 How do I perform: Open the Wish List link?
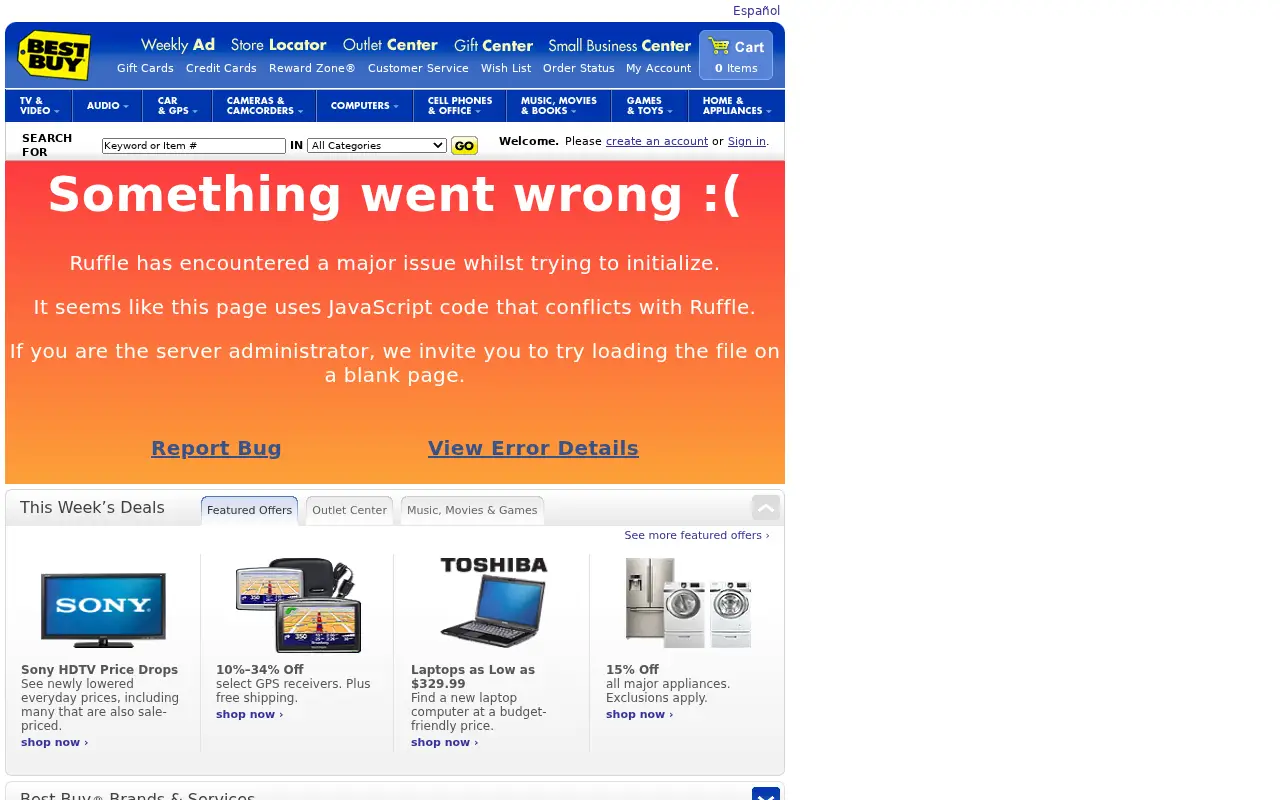[506, 68]
